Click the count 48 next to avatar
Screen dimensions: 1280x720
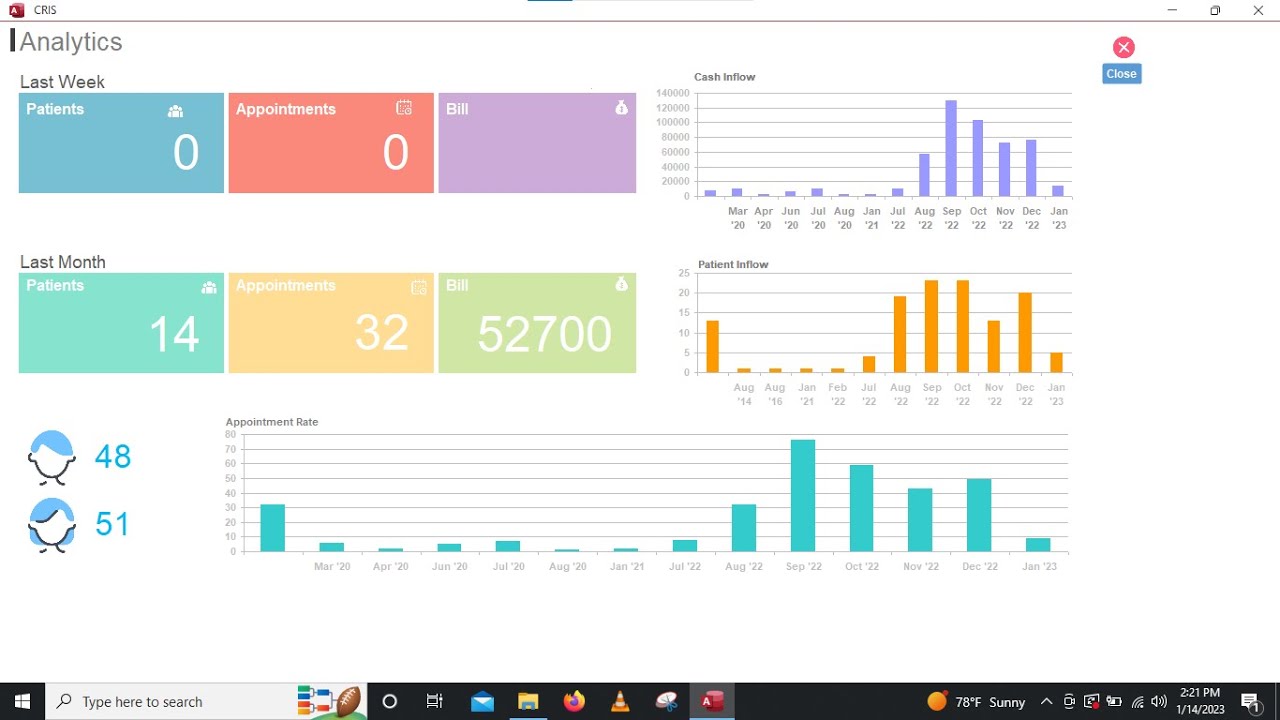pyautogui.click(x=113, y=456)
